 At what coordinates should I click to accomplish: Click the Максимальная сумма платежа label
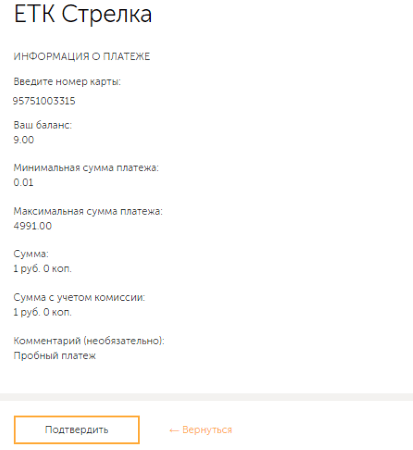coord(88,211)
